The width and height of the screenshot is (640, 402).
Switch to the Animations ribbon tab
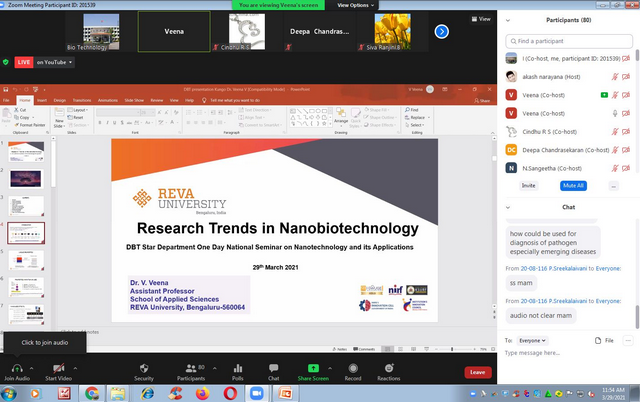click(x=108, y=100)
